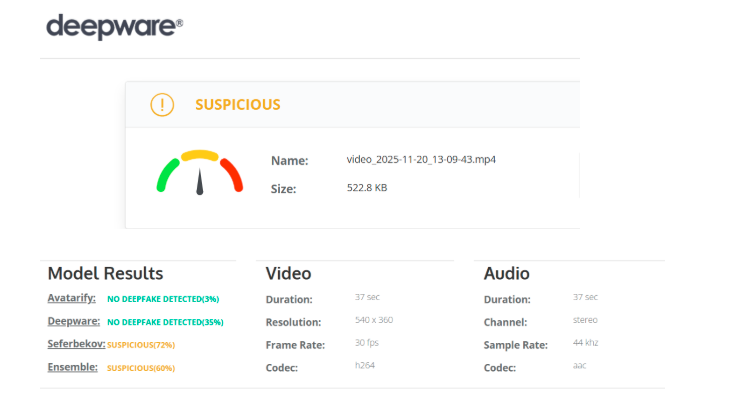Open the Ensemble model link
The width and height of the screenshot is (729, 415).
(x=72, y=367)
